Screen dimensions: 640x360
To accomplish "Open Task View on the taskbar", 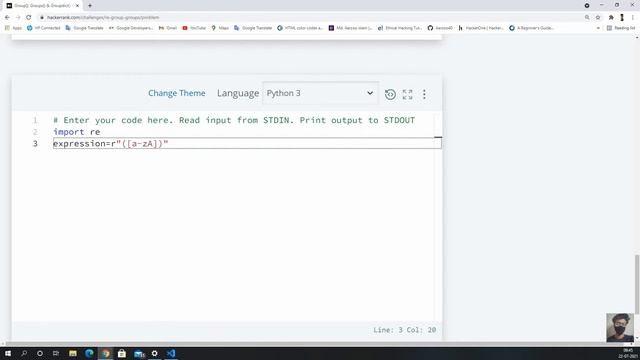I will [56, 353].
